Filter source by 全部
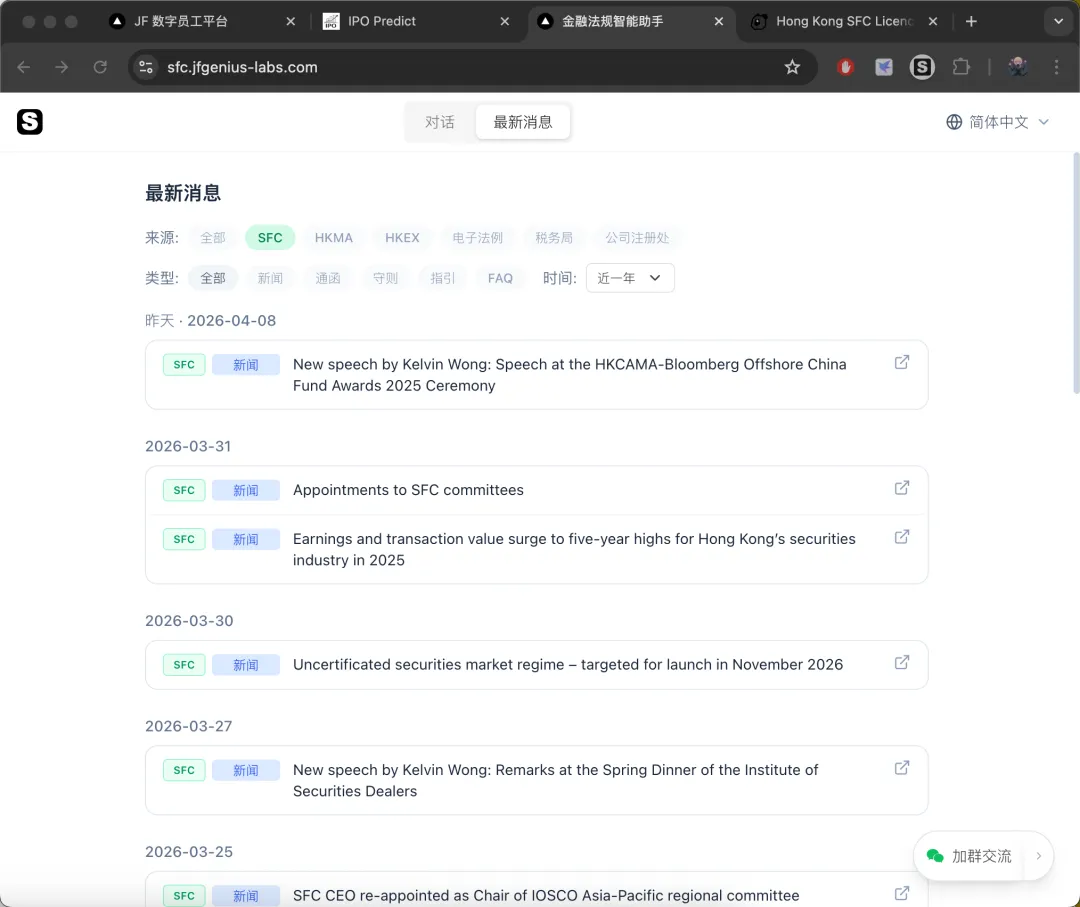The width and height of the screenshot is (1080, 907). point(213,238)
